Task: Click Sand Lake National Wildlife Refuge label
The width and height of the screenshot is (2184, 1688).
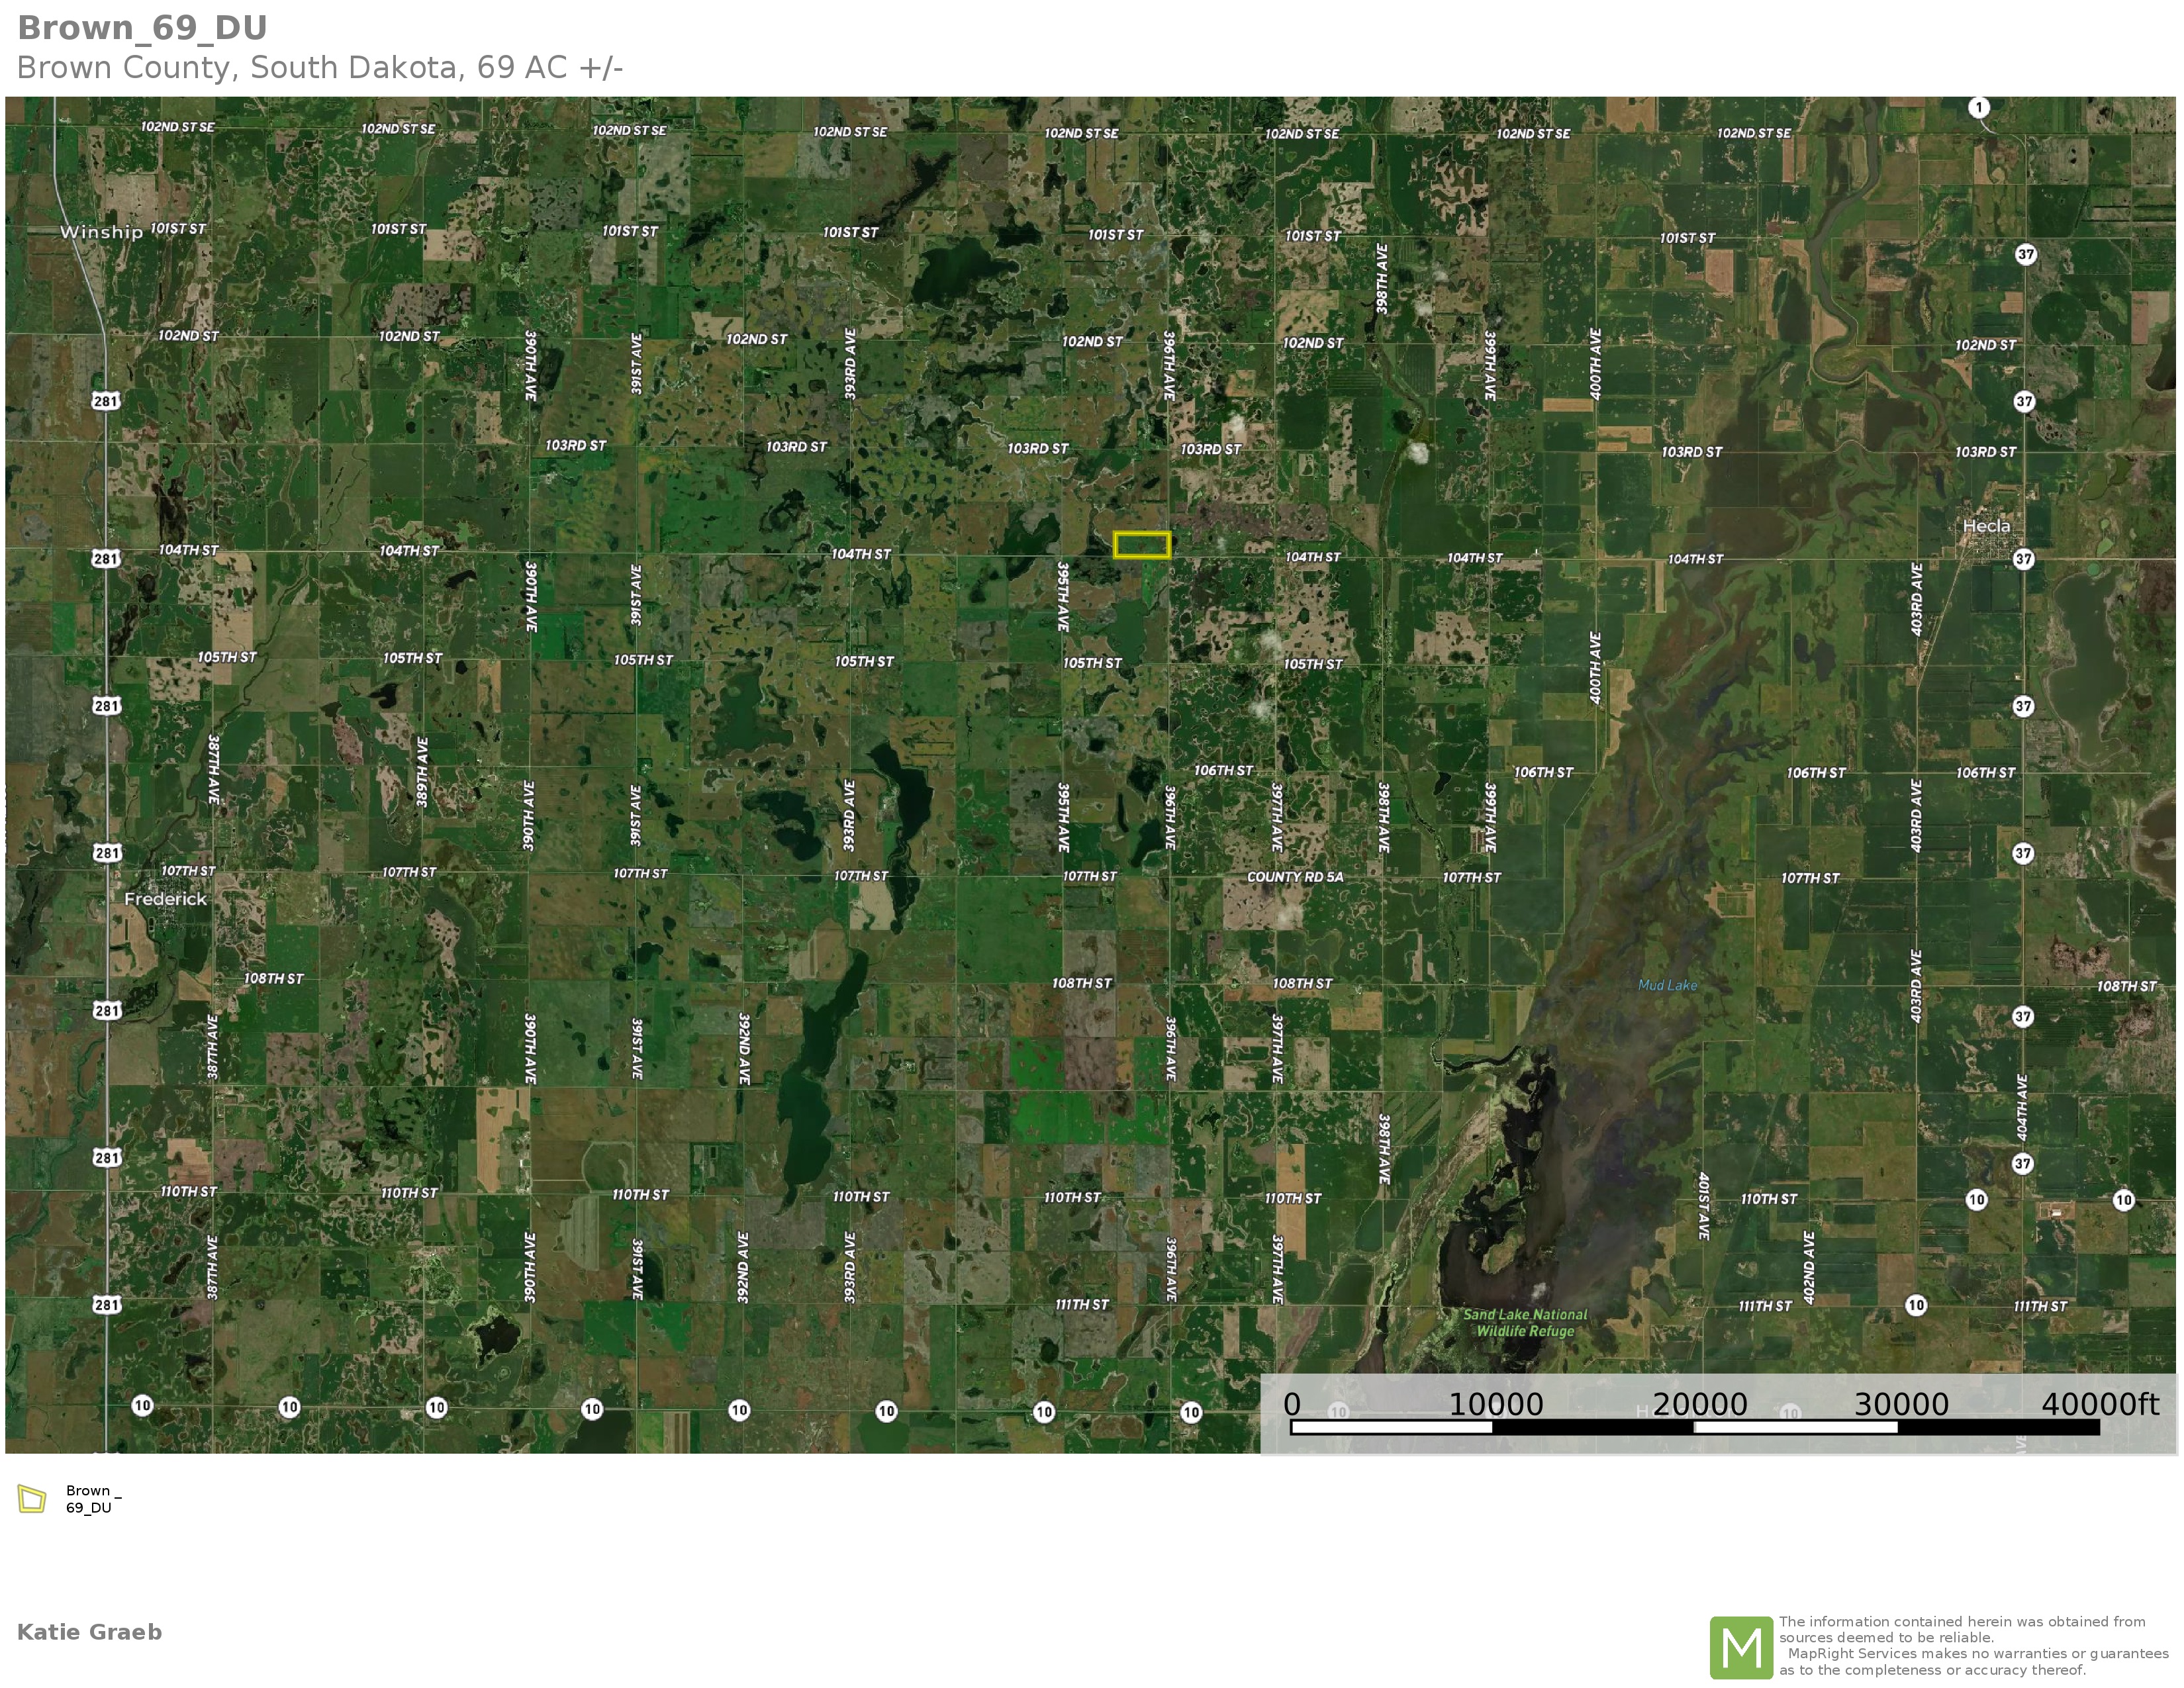Action: [x=1525, y=1322]
